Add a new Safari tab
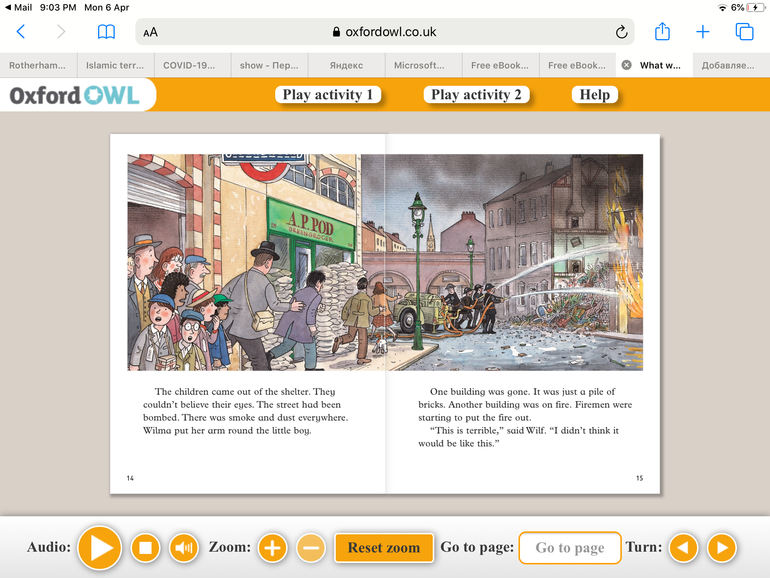 [x=703, y=32]
